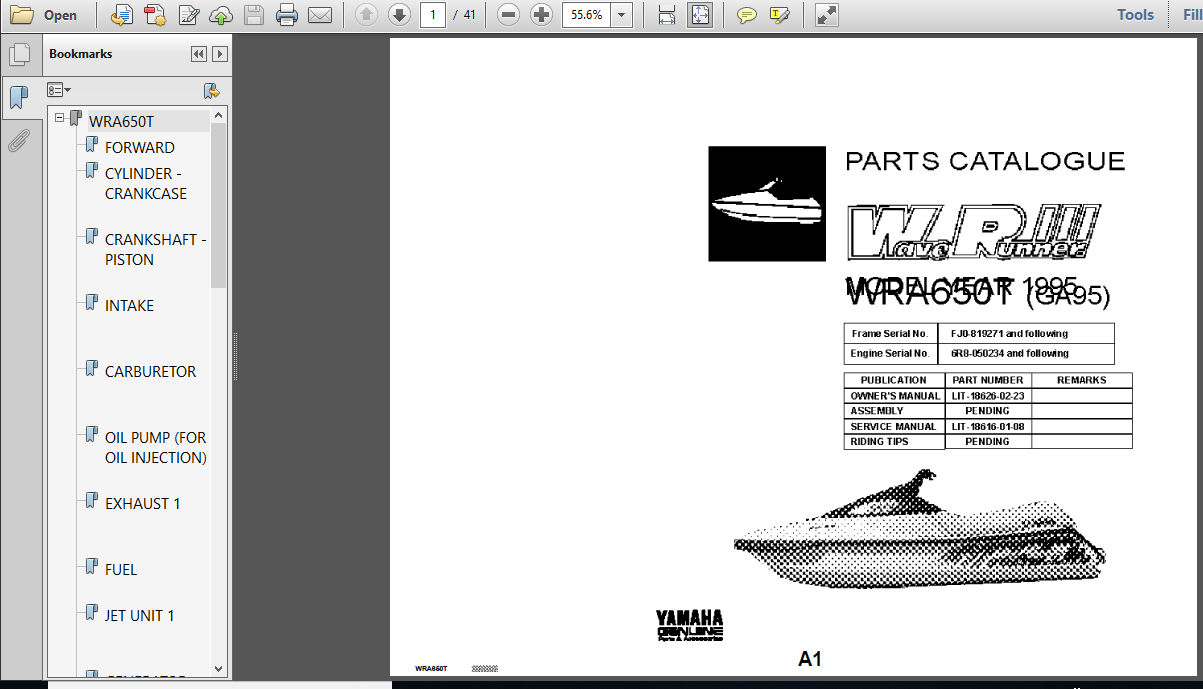1203x689 pixels.
Task: Click the convert/export PDF online icon
Action: click(x=122, y=15)
